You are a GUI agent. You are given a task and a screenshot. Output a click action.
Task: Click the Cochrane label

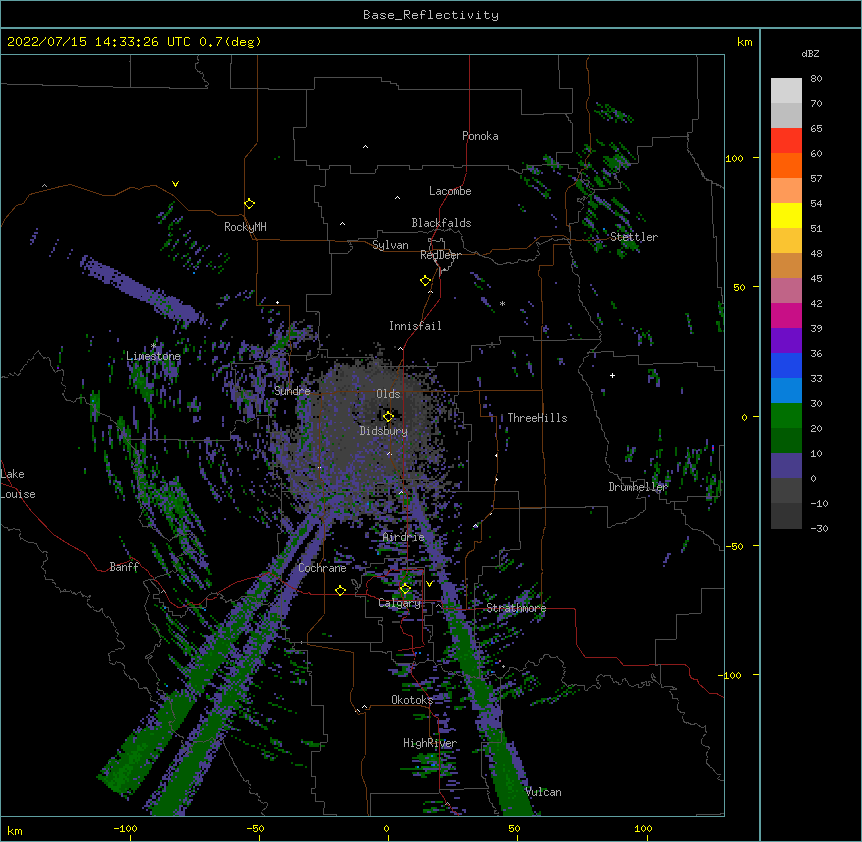click(x=322, y=568)
